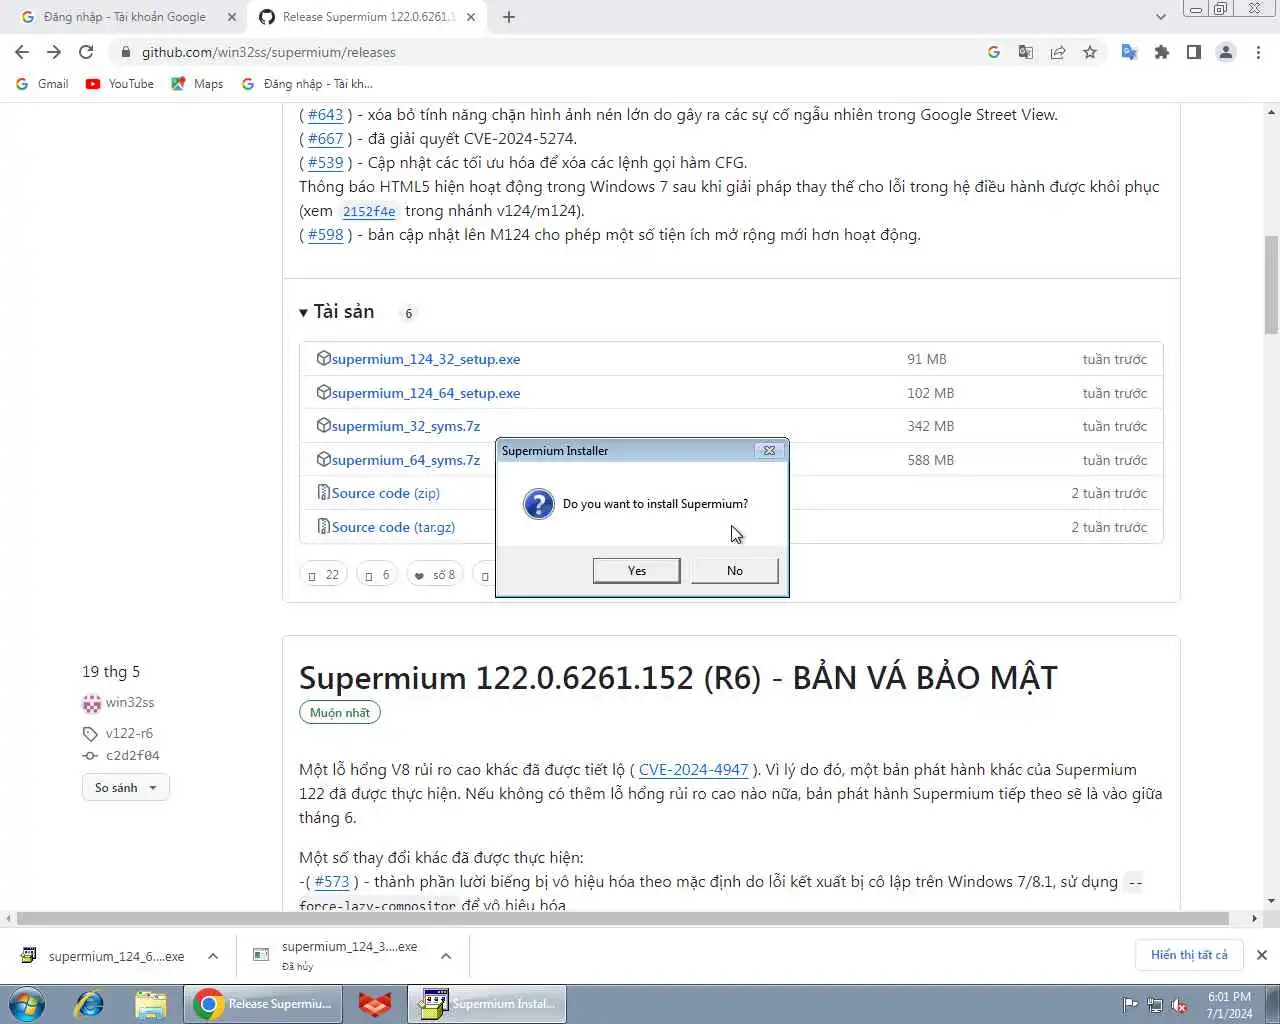This screenshot has height=1024, width=1280.
Task: Click the Google icon in the address bar
Action: coord(994,52)
